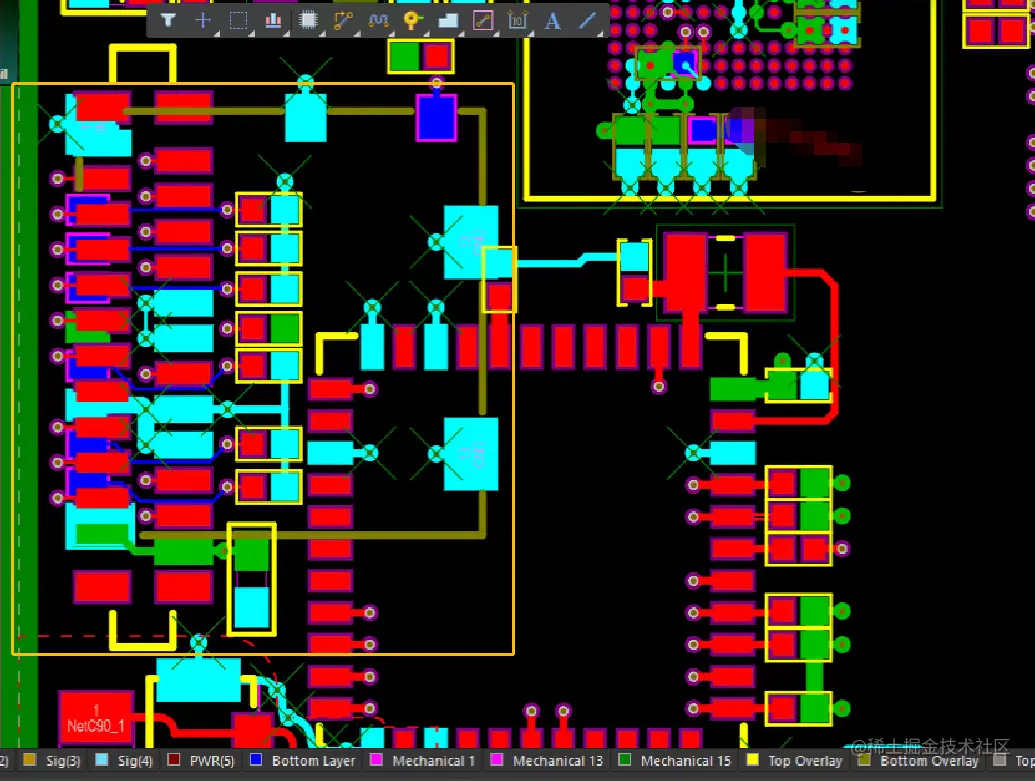Image resolution: width=1035 pixels, height=781 pixels.
Task: Activate the PWR(5) layer tab
Action: click(x=201, y=761)
